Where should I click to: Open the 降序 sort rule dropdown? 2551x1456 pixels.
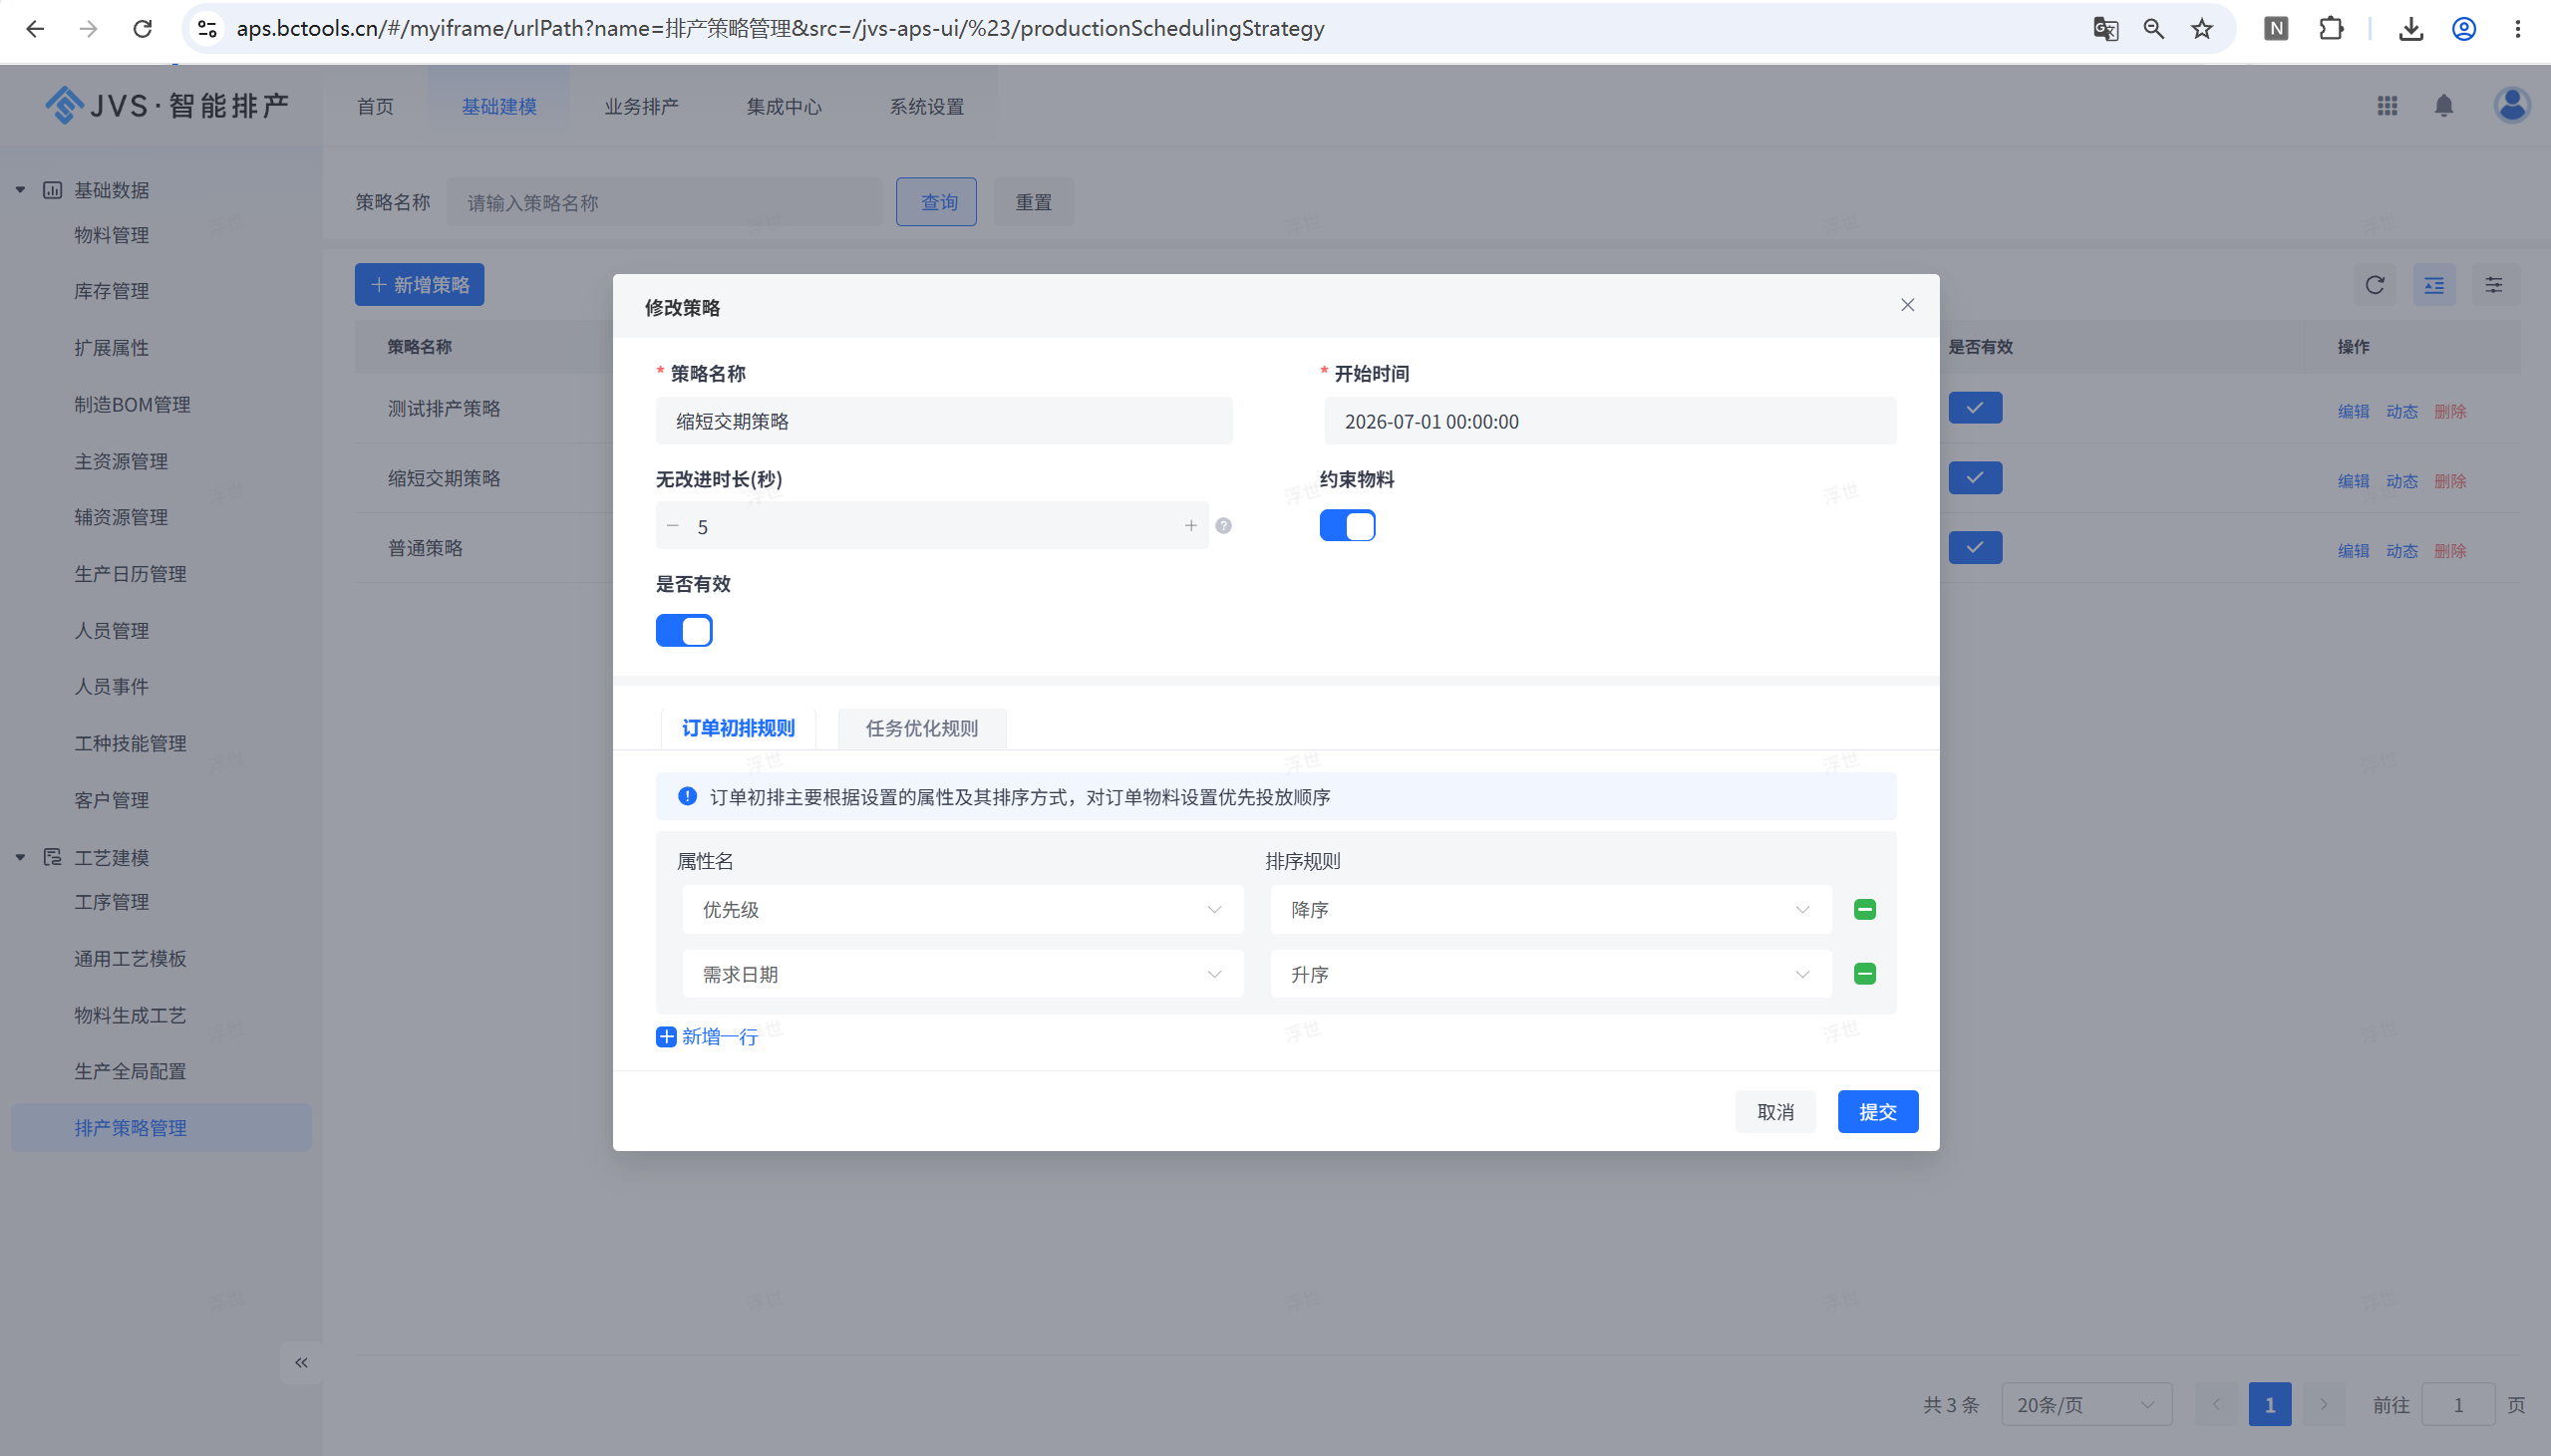point(1550,909)
